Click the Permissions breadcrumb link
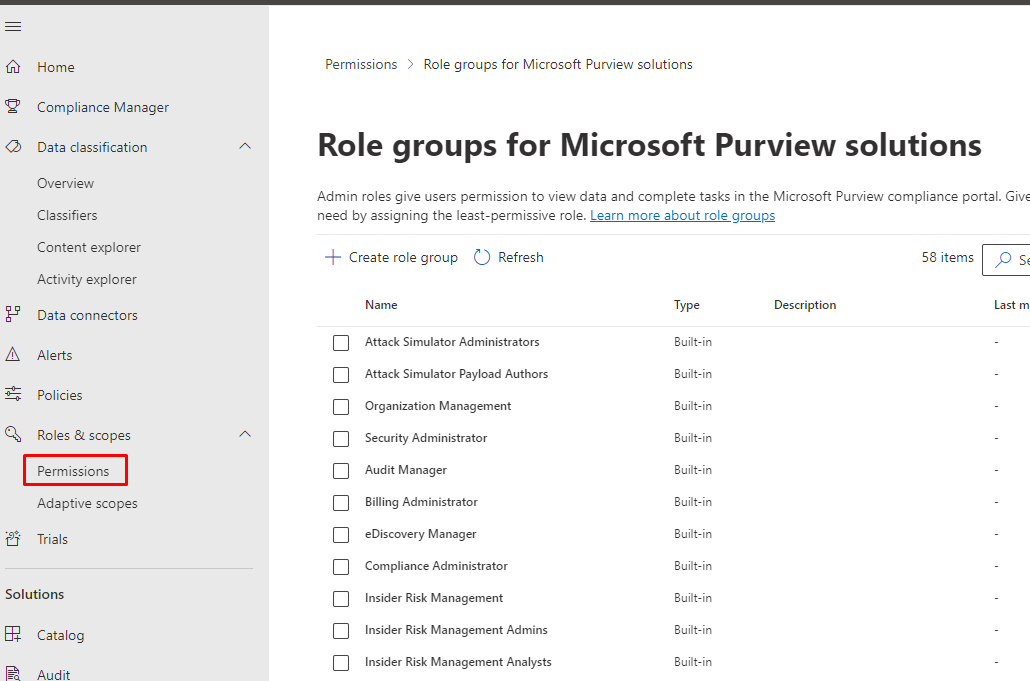 coord(361,64)
